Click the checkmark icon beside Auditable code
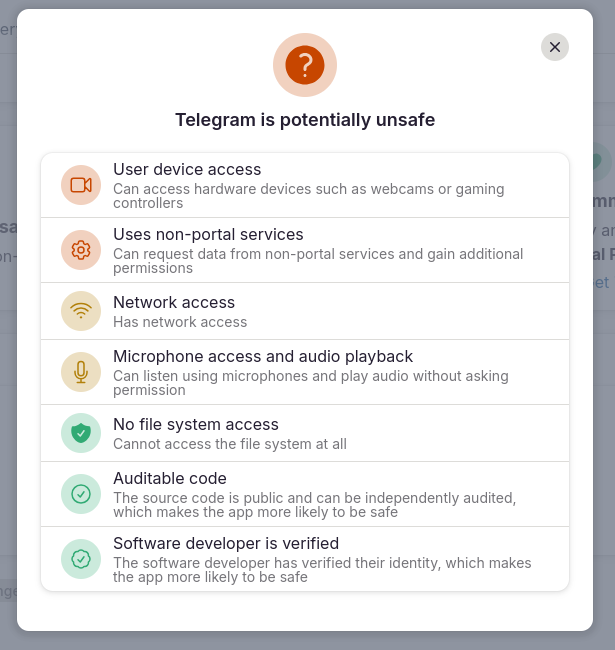 point(81,494)
